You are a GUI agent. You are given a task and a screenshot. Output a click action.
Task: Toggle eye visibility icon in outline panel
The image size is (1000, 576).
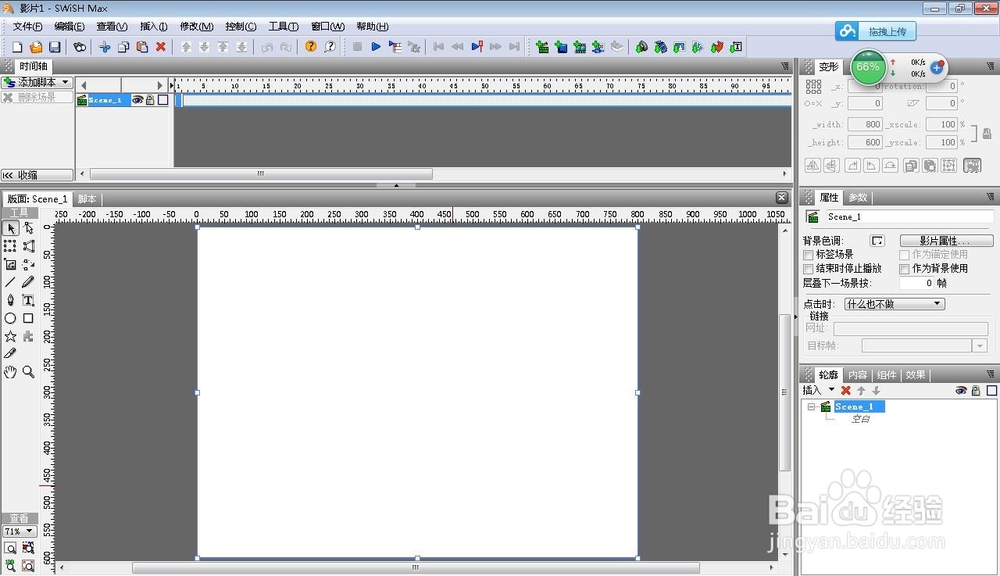tap(960, 390)
